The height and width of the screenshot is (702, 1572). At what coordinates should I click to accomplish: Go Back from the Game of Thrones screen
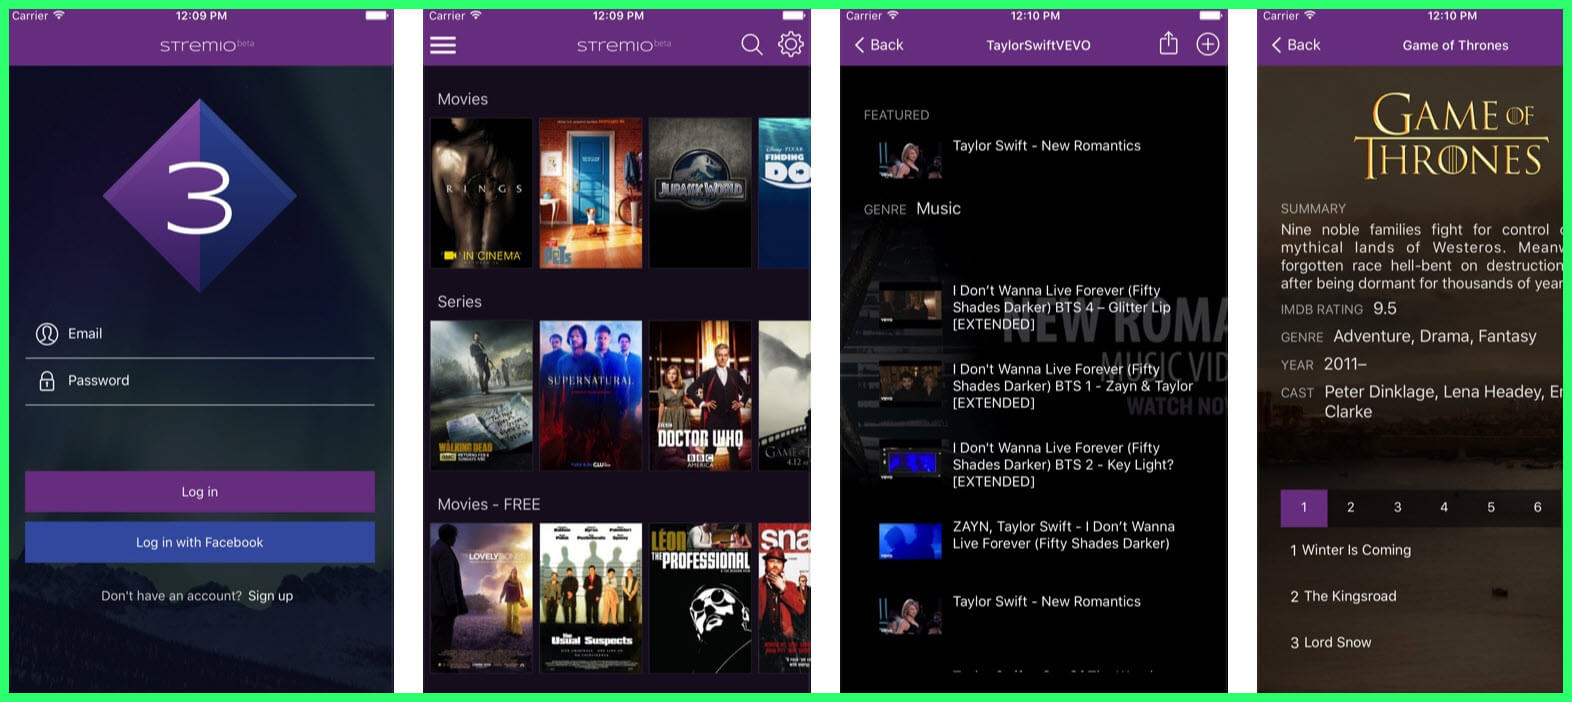[1296, 45]
